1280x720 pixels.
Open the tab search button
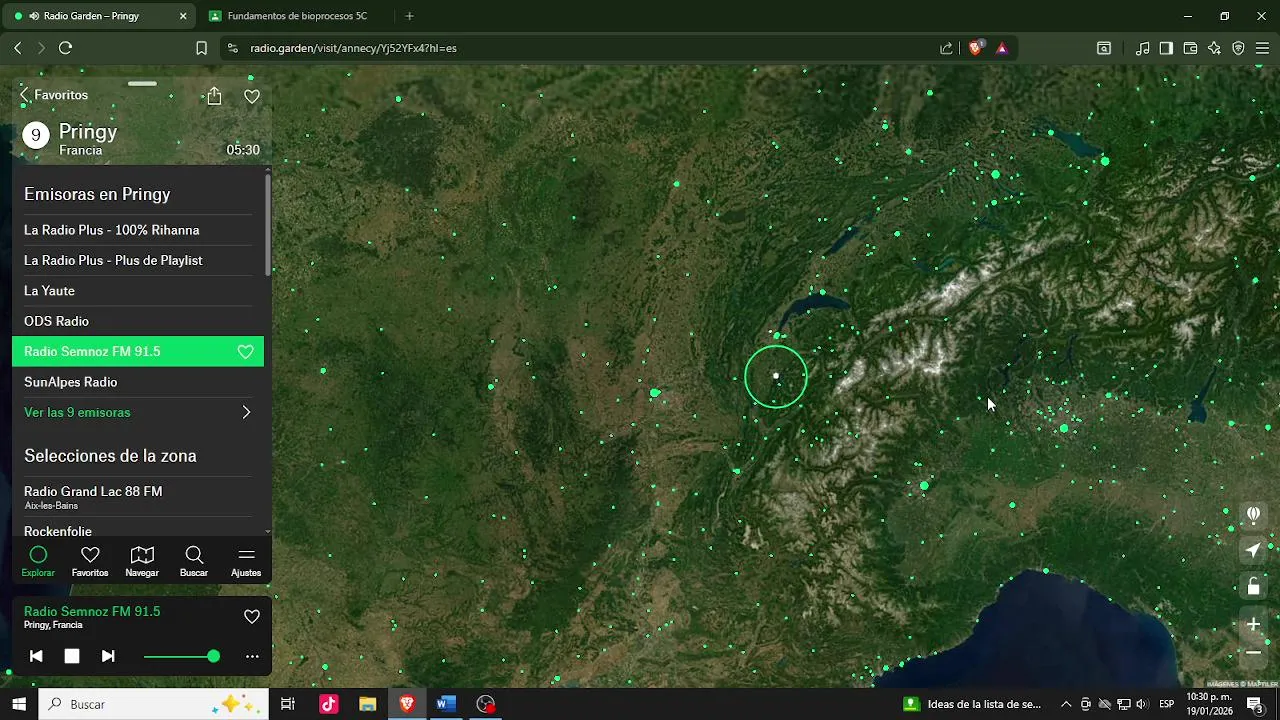pos(1104,48)
